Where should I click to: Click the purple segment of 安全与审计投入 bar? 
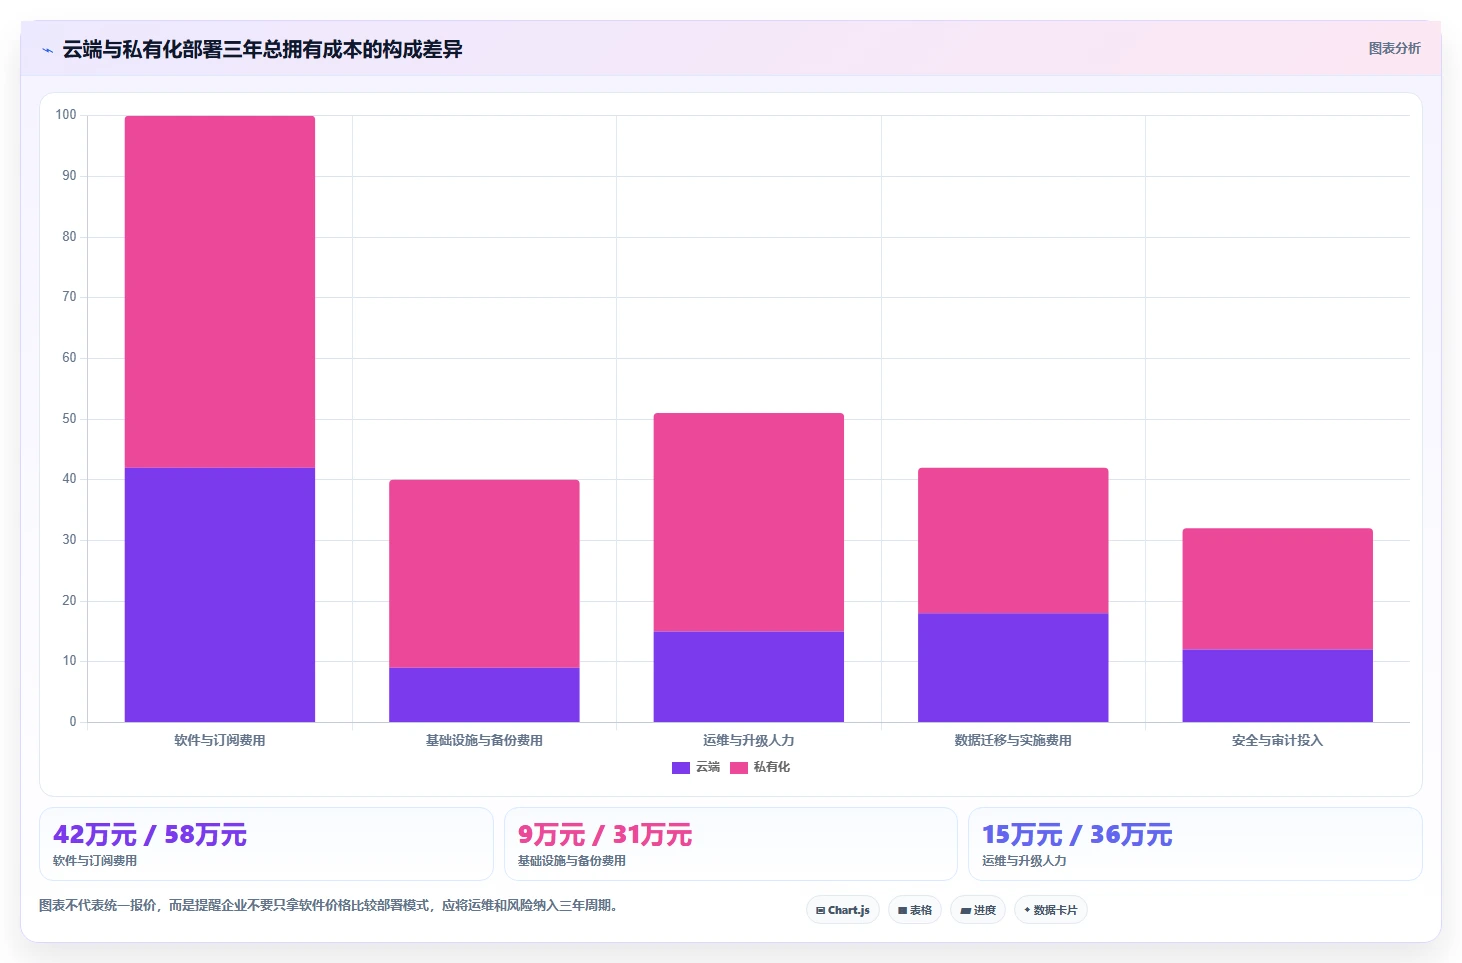tap(1278, 686)
